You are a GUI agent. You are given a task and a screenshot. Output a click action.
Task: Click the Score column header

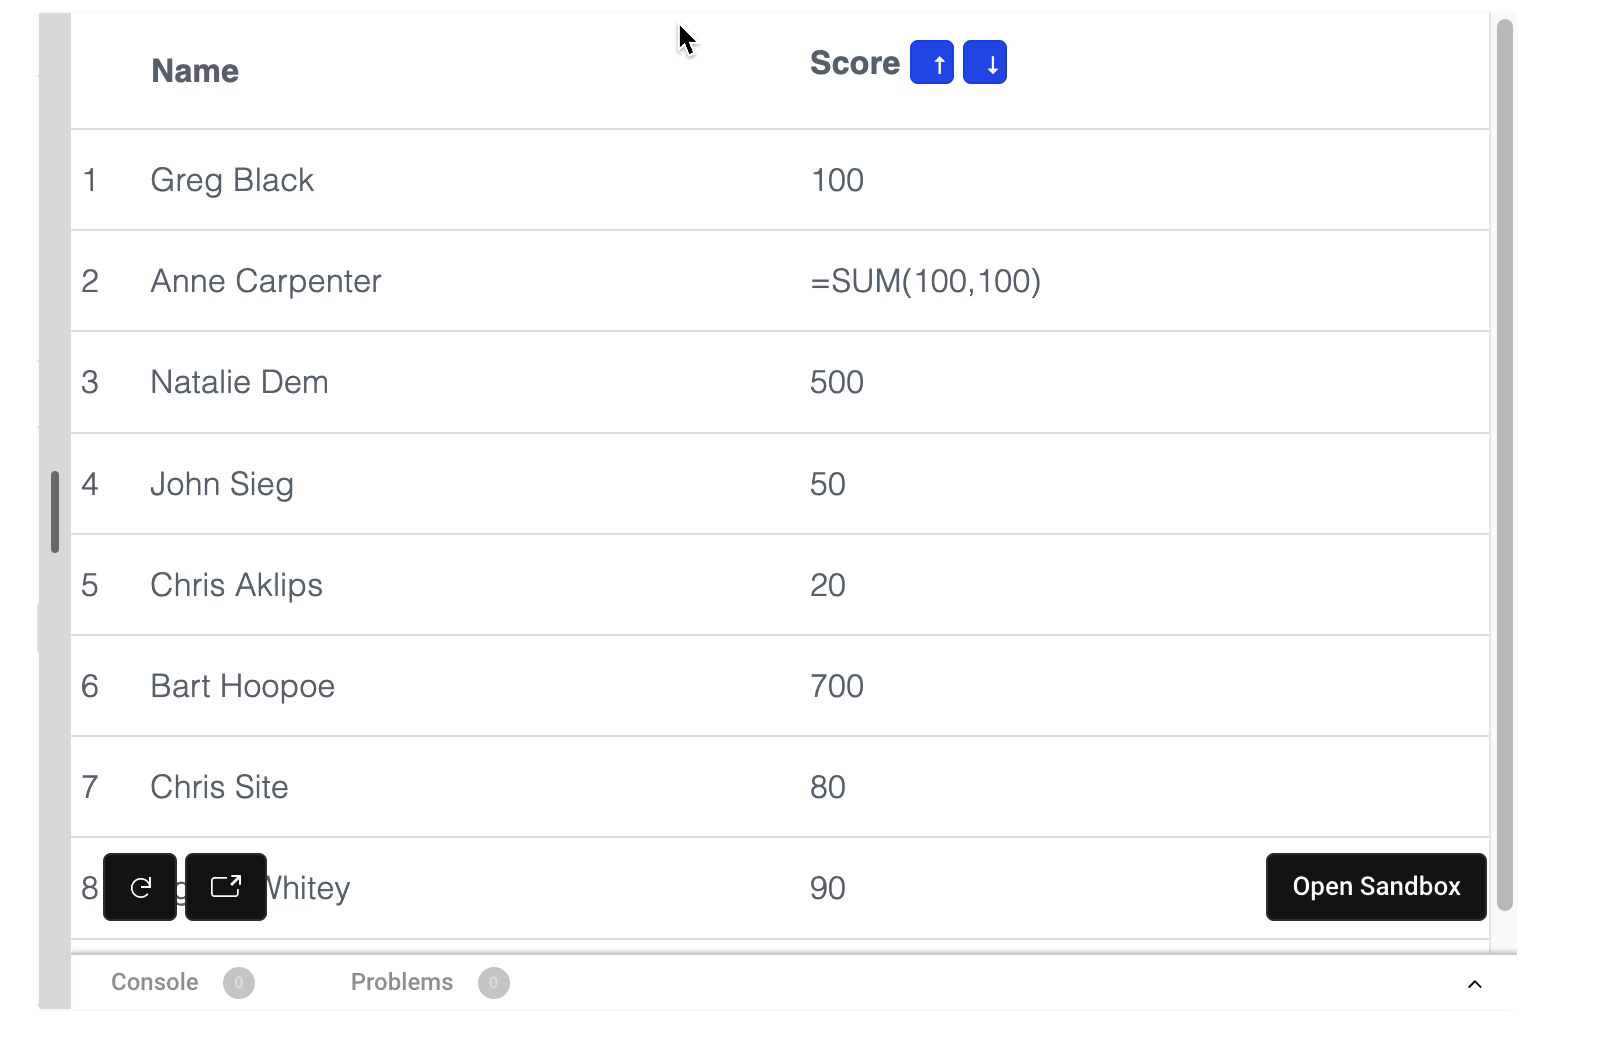point(854,62)
